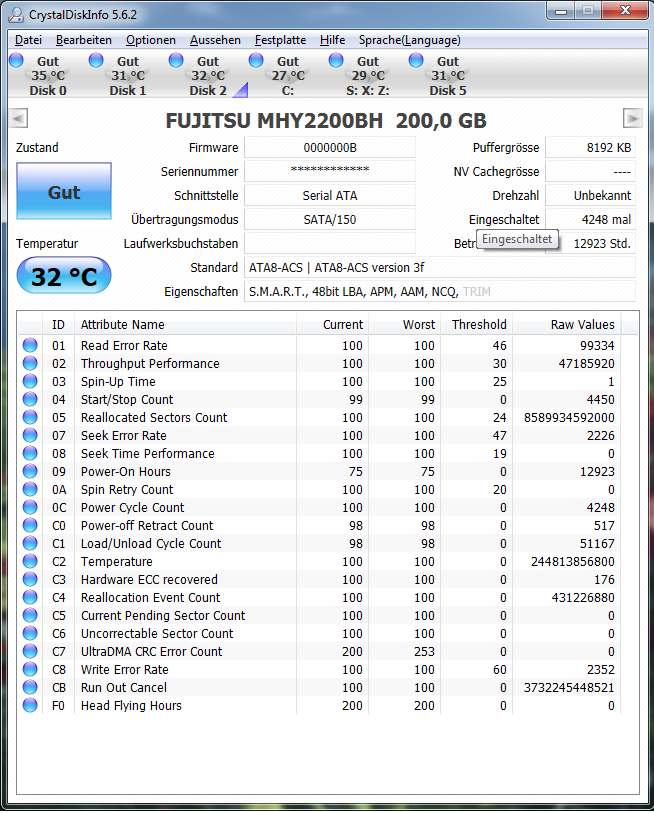Image resolution: width=654 pixels, height=813 pixels.
Task: Select S: X: Z: drive status orb
Action: pos(336,61)
